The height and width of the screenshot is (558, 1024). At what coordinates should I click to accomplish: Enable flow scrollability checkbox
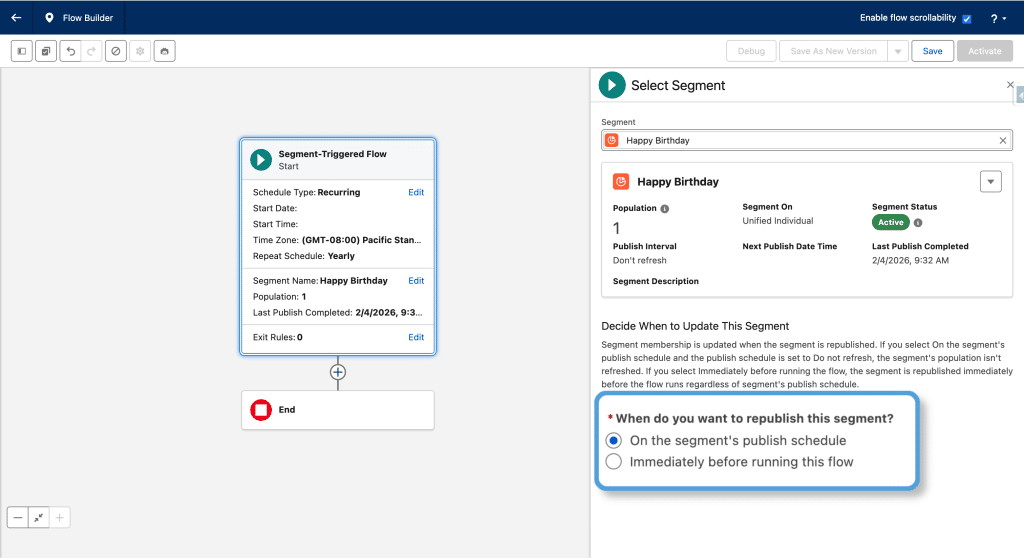(967, 19)
